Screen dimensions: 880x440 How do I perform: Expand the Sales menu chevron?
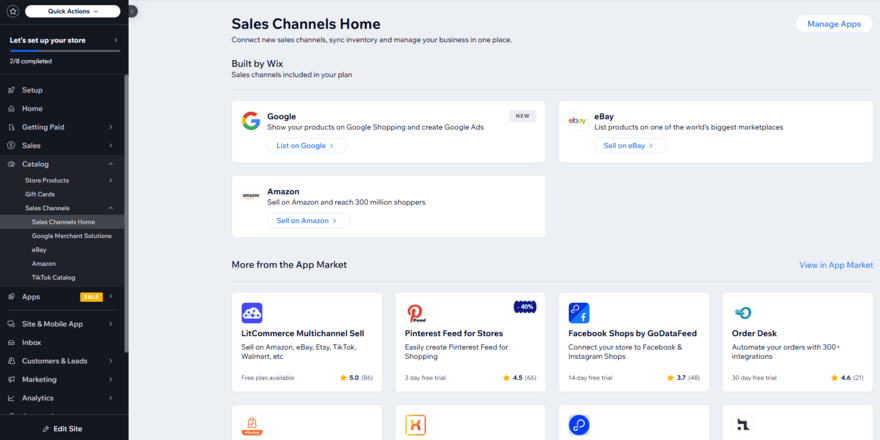tap(111, 145)
